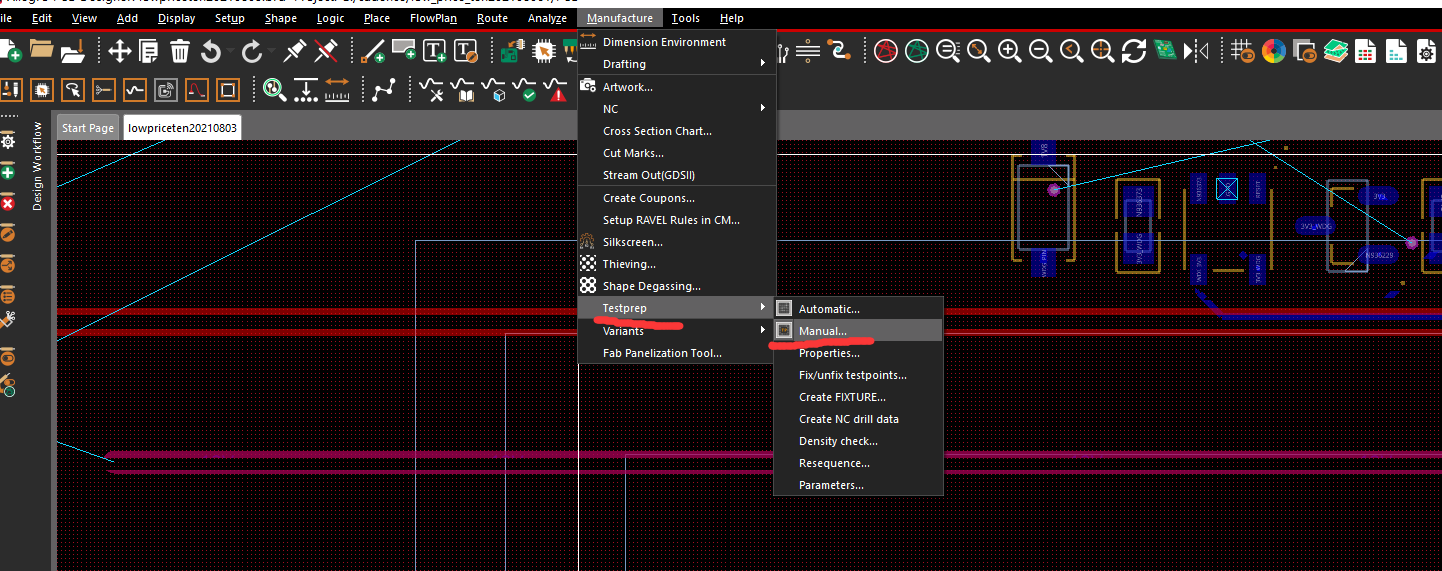The width and height of the screenshot is (1442, 571).
Task: Select Fab Panelization Tool... entry
Action: pos(677,353)
